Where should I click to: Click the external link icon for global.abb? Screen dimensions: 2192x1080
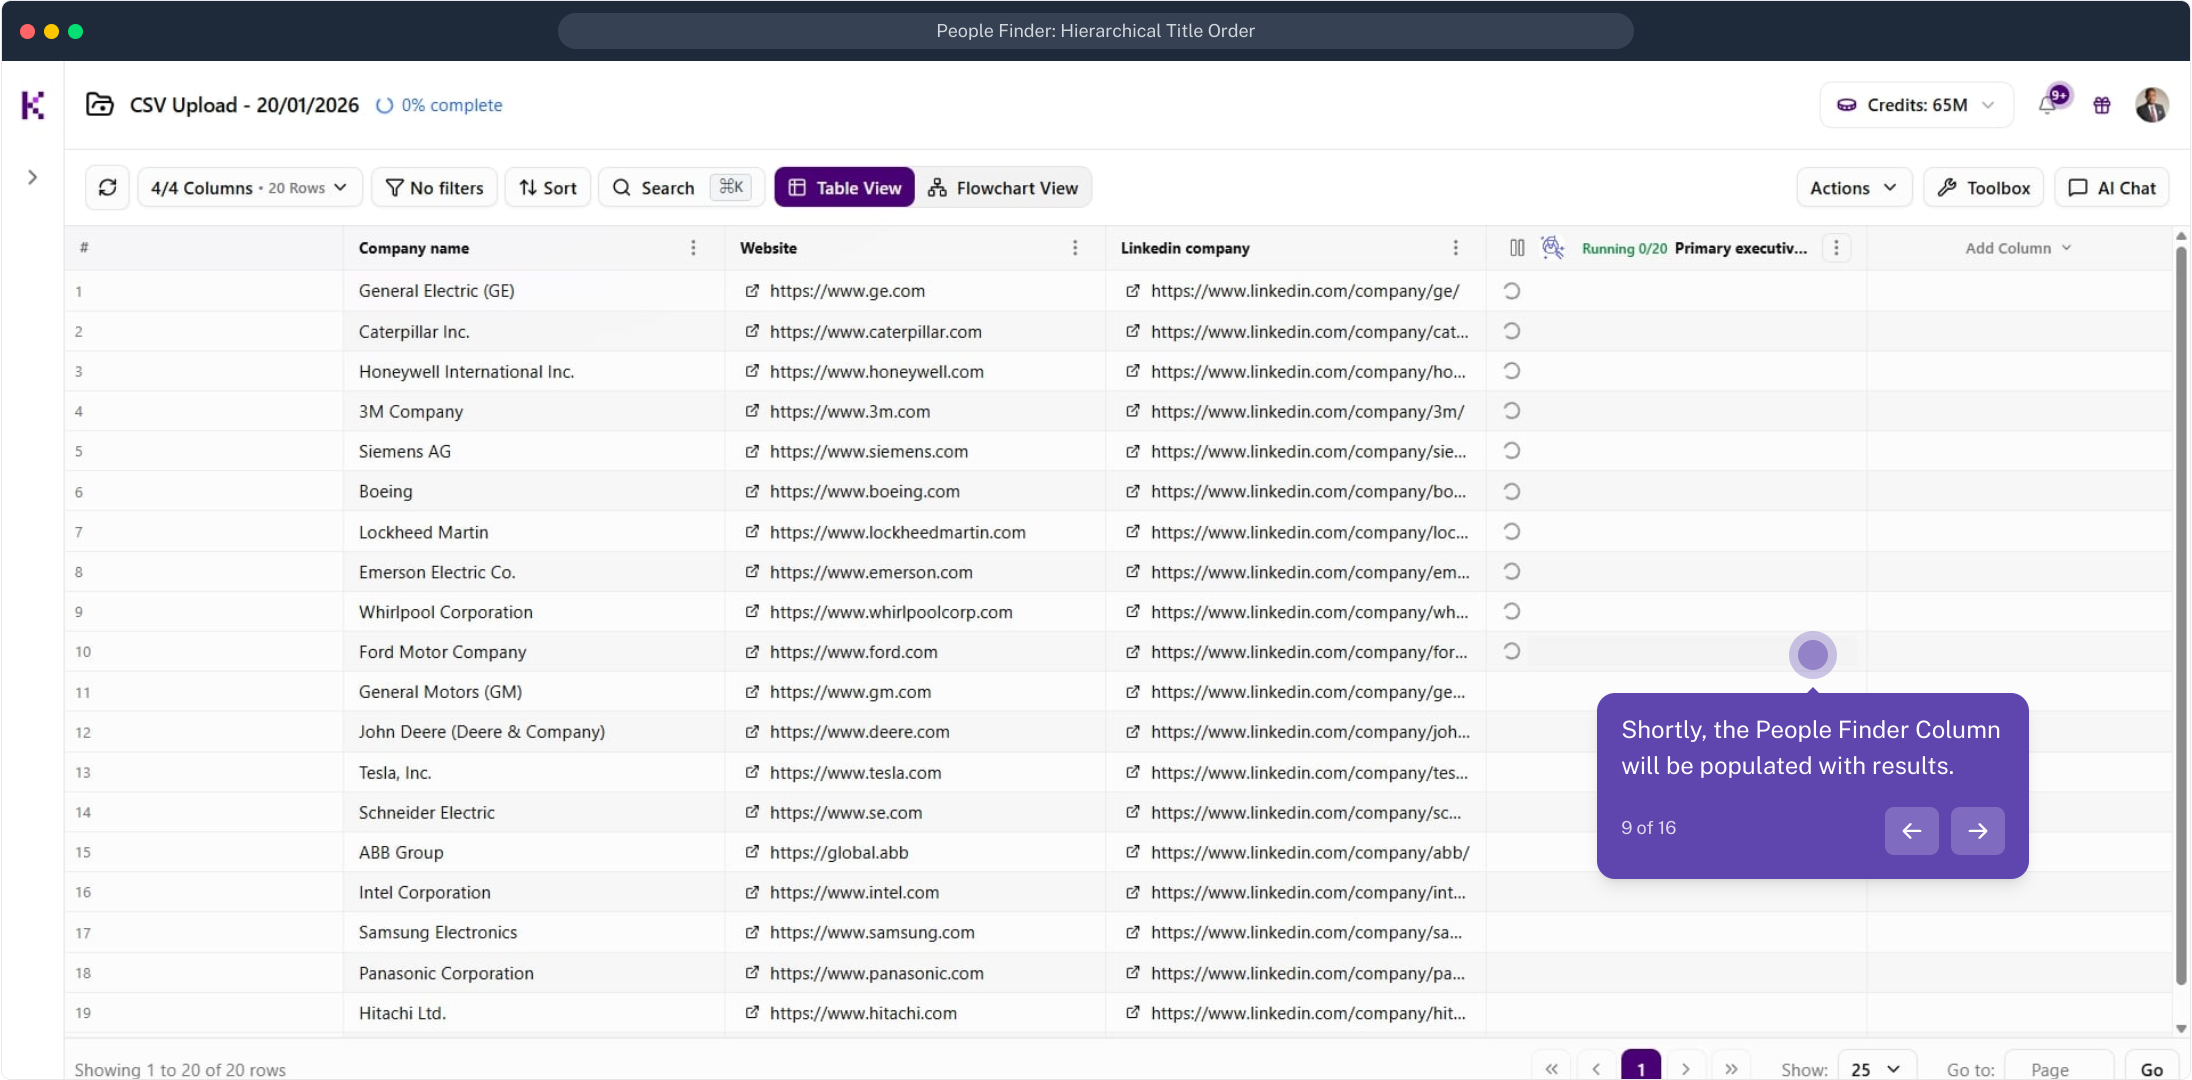pos(752,852)
